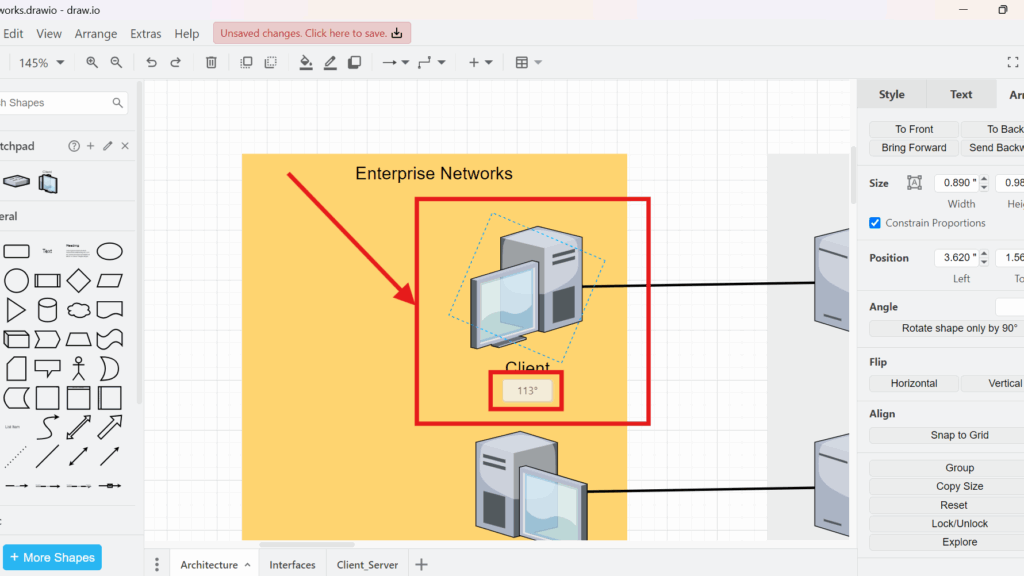This screenshot has height=576, width=1024.
Task: Switch to the Text tab
Action: (x=961, y=94)
